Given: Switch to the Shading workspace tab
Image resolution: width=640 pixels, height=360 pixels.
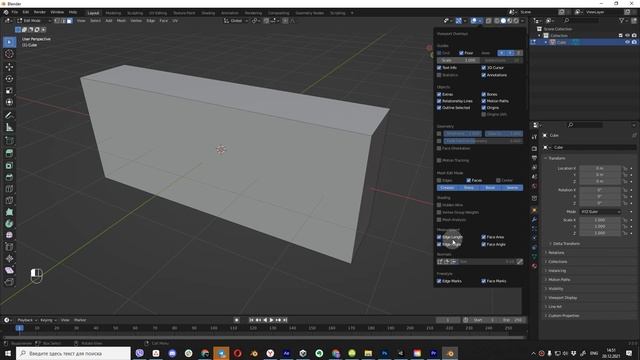Looking at the screenshot, I should [x=208, y=13].
